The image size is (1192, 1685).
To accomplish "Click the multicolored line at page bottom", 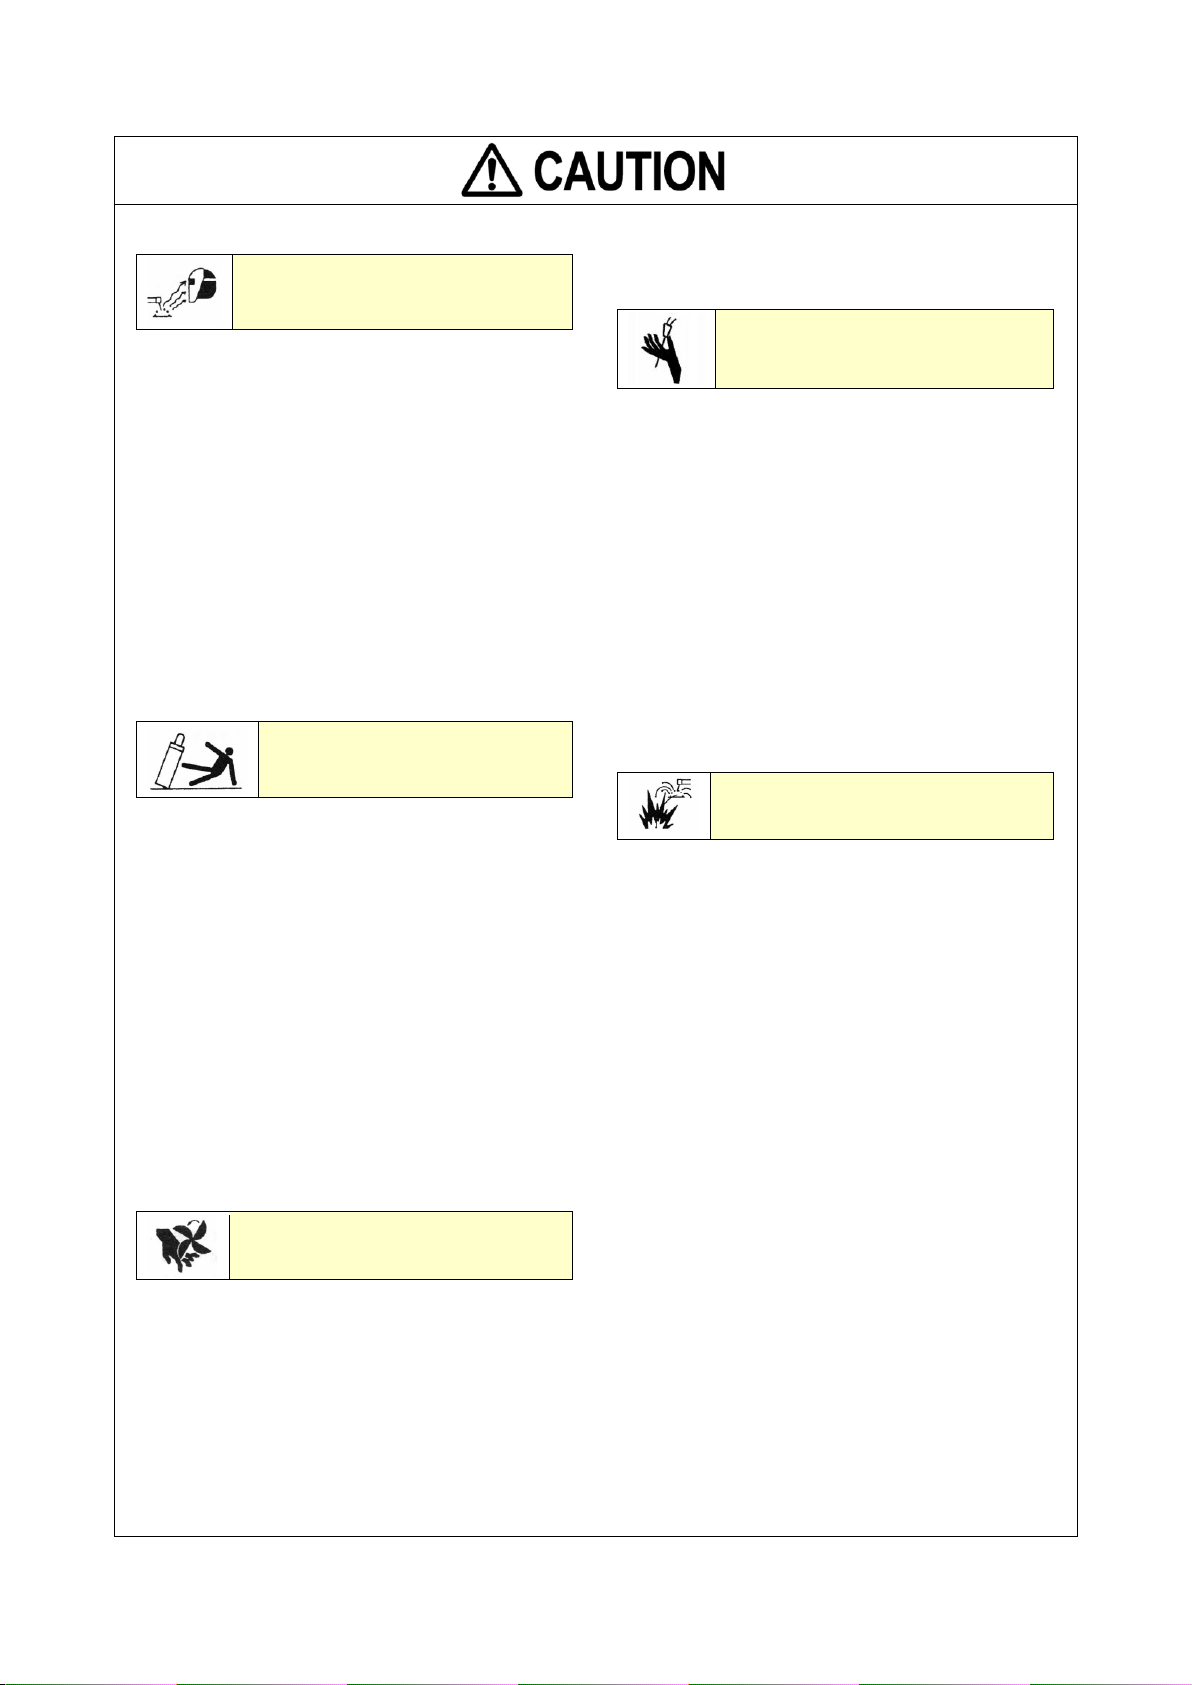I will tap(596, 1682).
